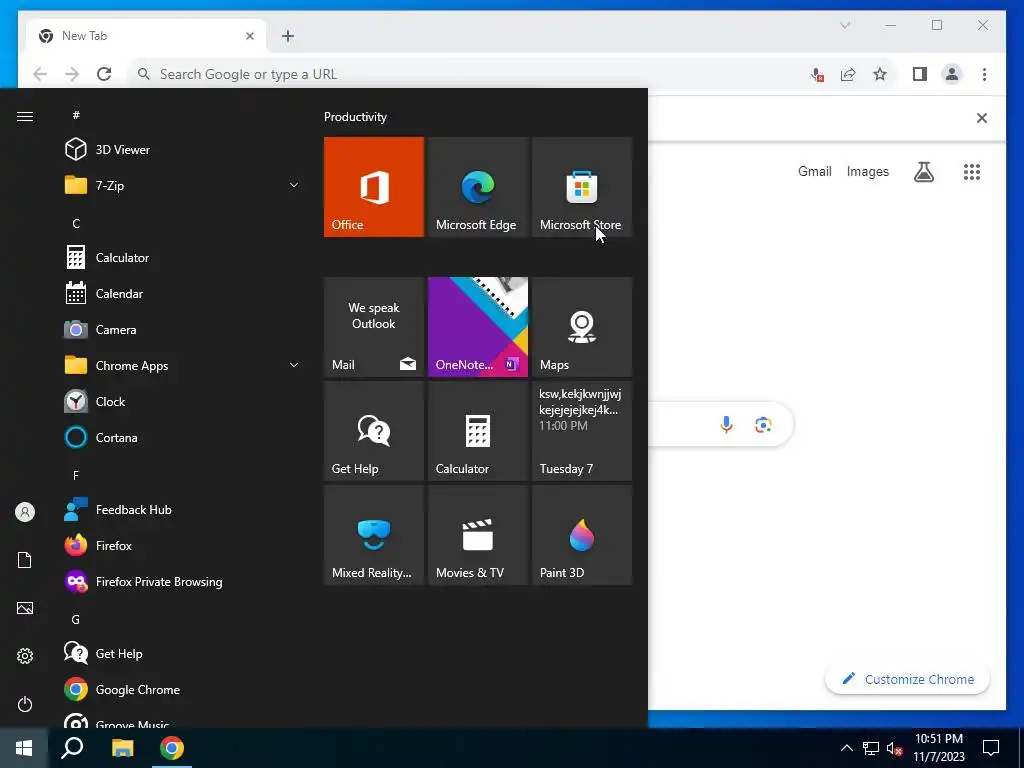
Task: Expand the Chrome Apps folder chevron
Action: (294, 366)
